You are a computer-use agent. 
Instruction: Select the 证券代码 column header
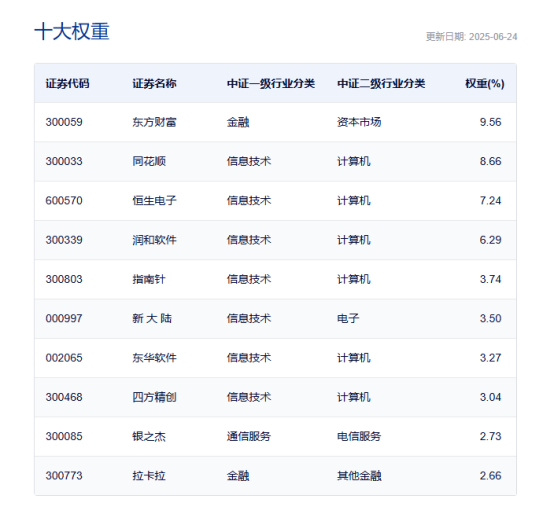point(67,84)
